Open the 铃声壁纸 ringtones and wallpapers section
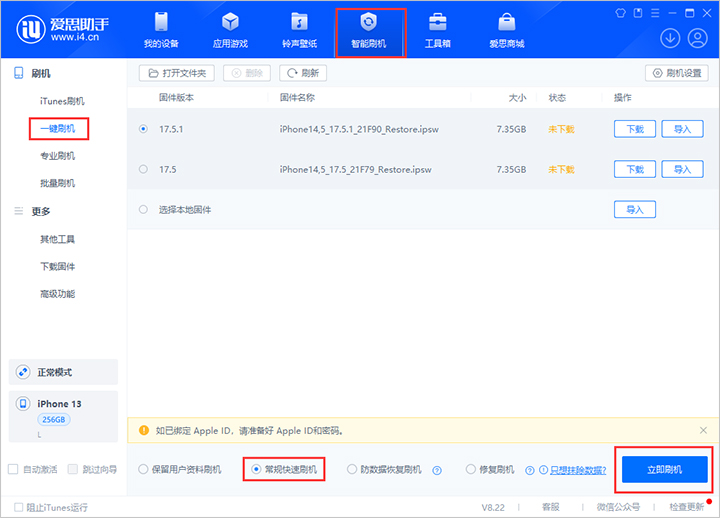The image size is (720, 518). coord(299,30)
